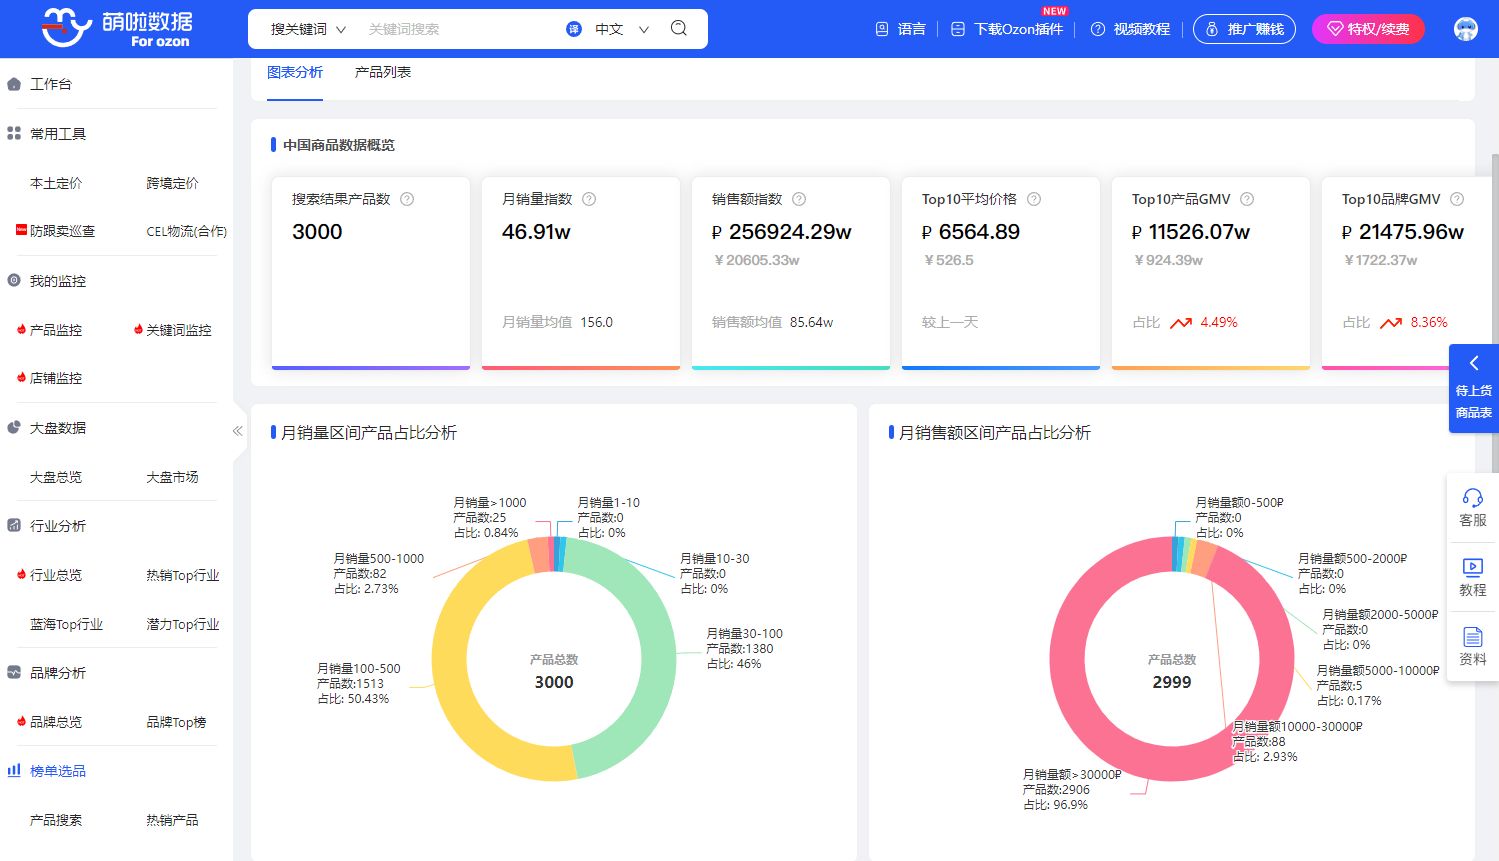Open 热销Top行业 page
Image resolution: width=1499 pixels, height=861 pixels.
[x=183, y=575]
